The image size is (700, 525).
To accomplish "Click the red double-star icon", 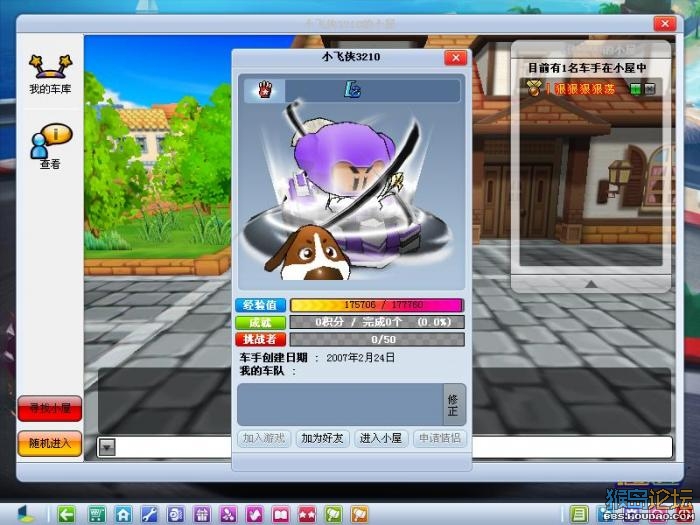I will click(x=307, y=514).
